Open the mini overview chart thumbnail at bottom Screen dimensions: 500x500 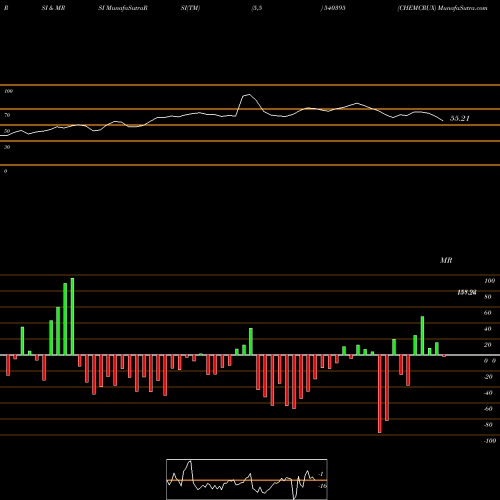[x=247, y=479]
